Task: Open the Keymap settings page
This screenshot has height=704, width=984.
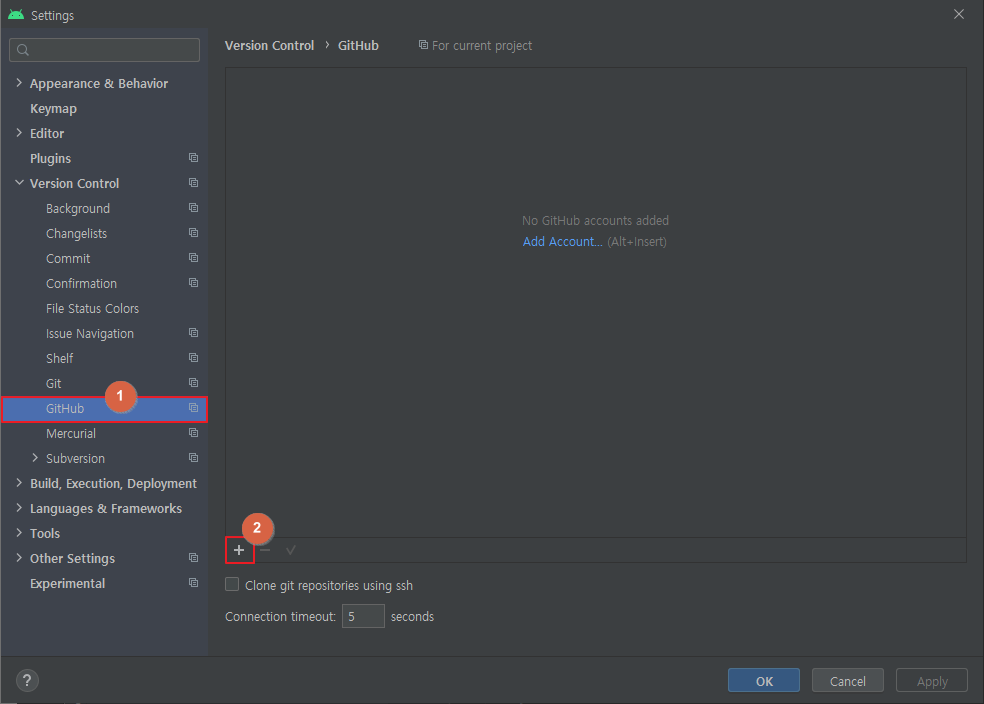Action: coord(53,109)
